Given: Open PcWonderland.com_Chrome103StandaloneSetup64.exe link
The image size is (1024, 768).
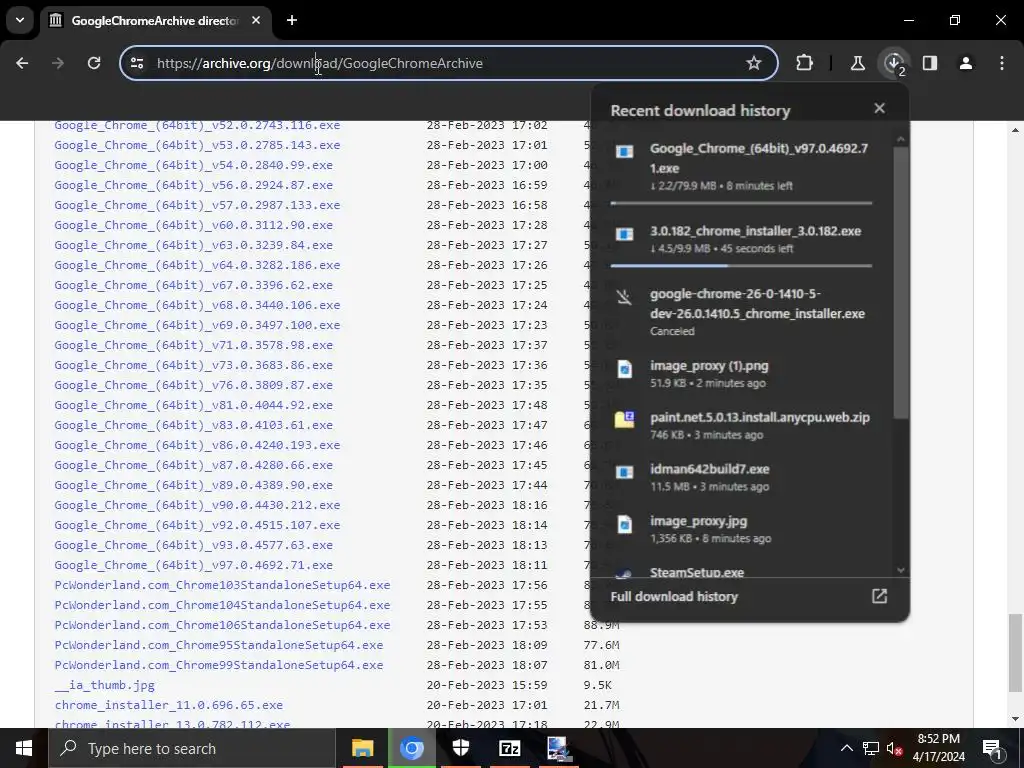Looking at the screenshot, I should coord(222,585).
